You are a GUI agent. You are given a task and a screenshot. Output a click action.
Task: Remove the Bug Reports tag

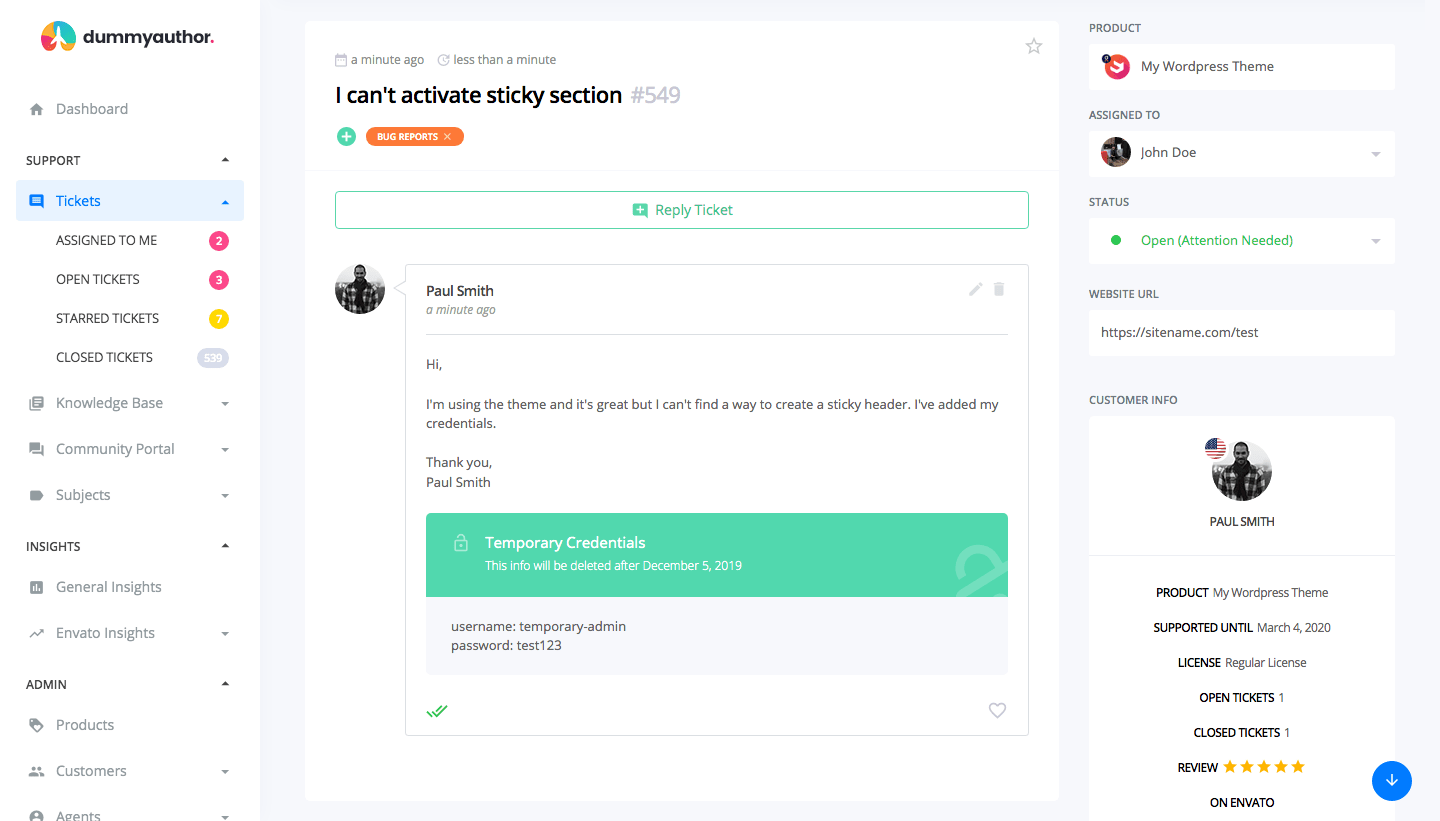point(447,137)
